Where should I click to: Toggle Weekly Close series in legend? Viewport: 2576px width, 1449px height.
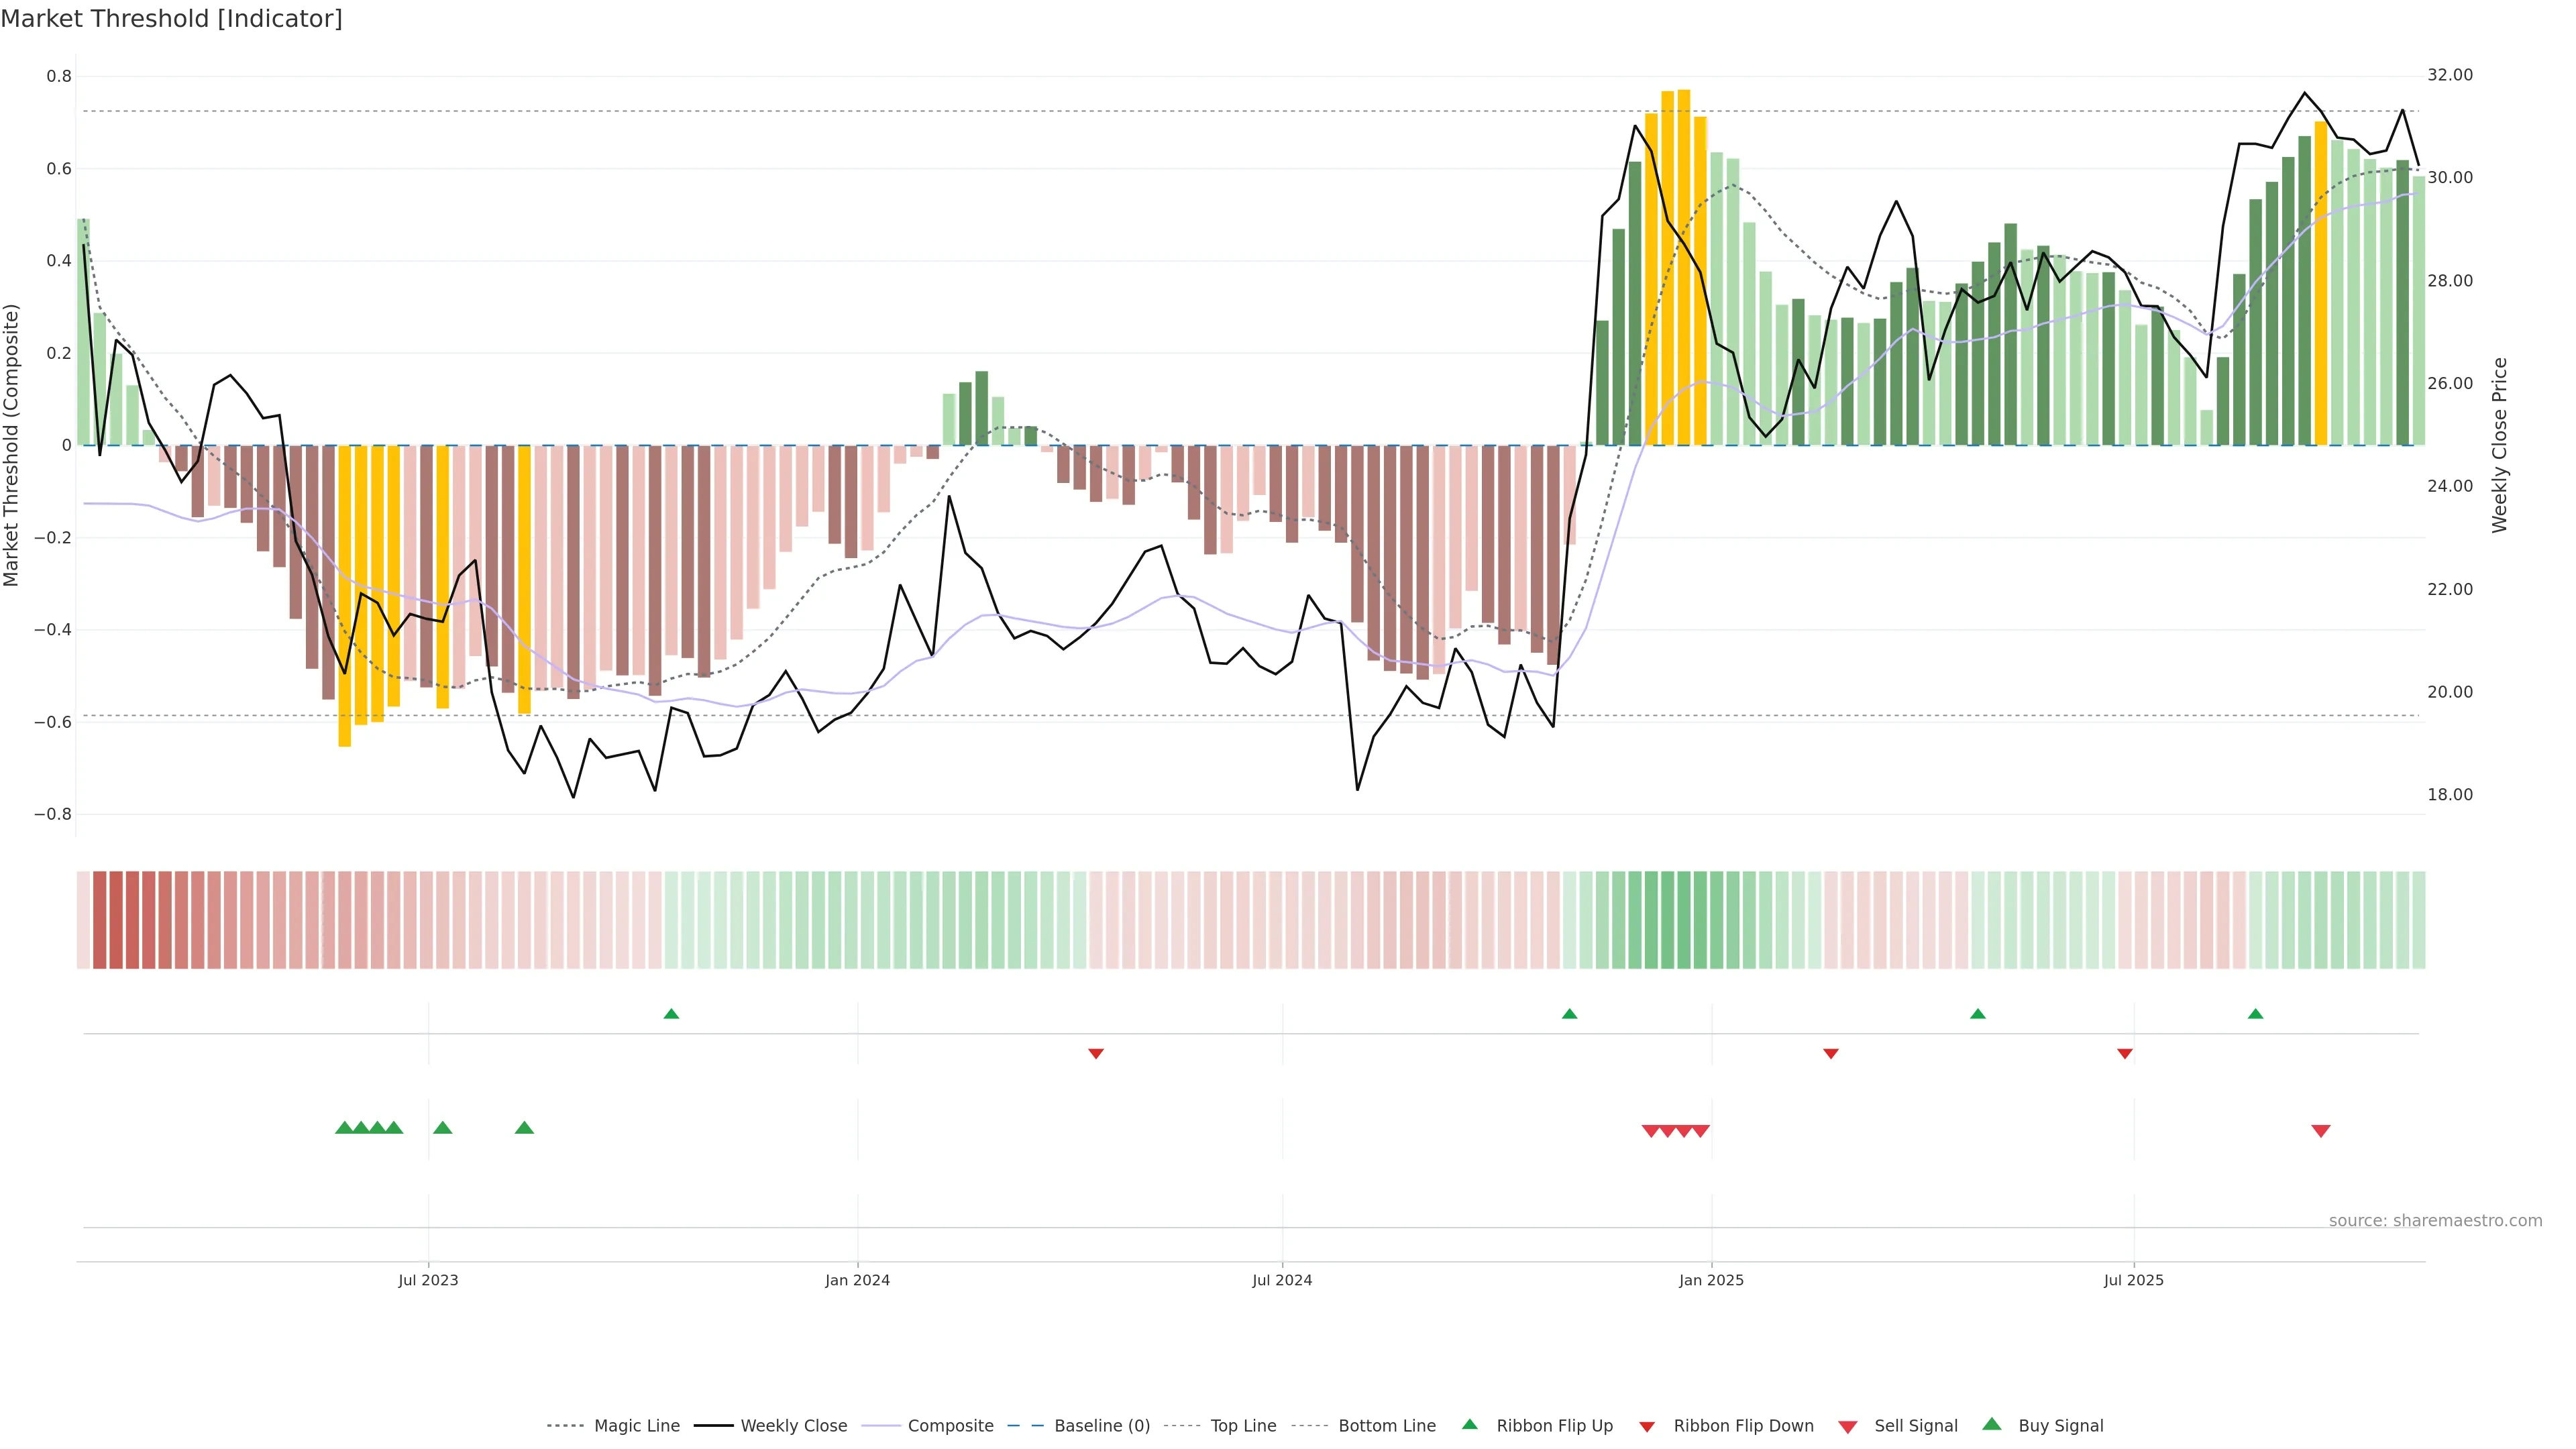click(x=793, y=1426)
